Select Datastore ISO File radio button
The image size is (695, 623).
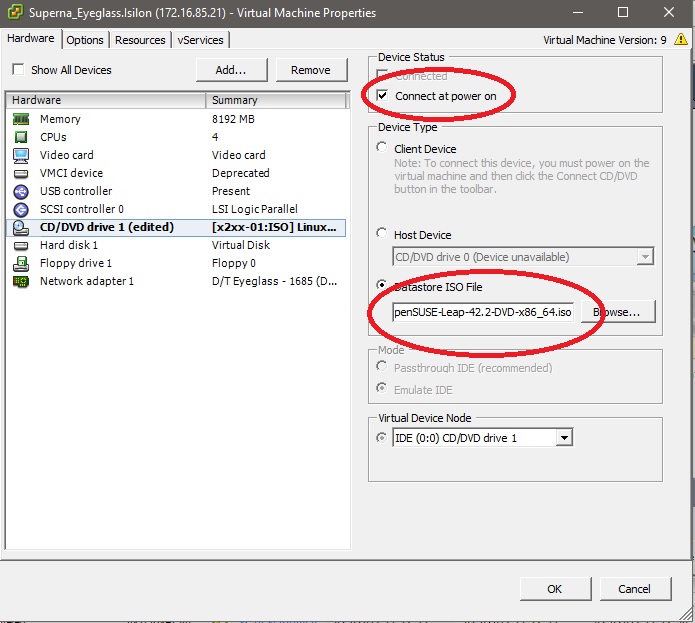tap(381, 284)
